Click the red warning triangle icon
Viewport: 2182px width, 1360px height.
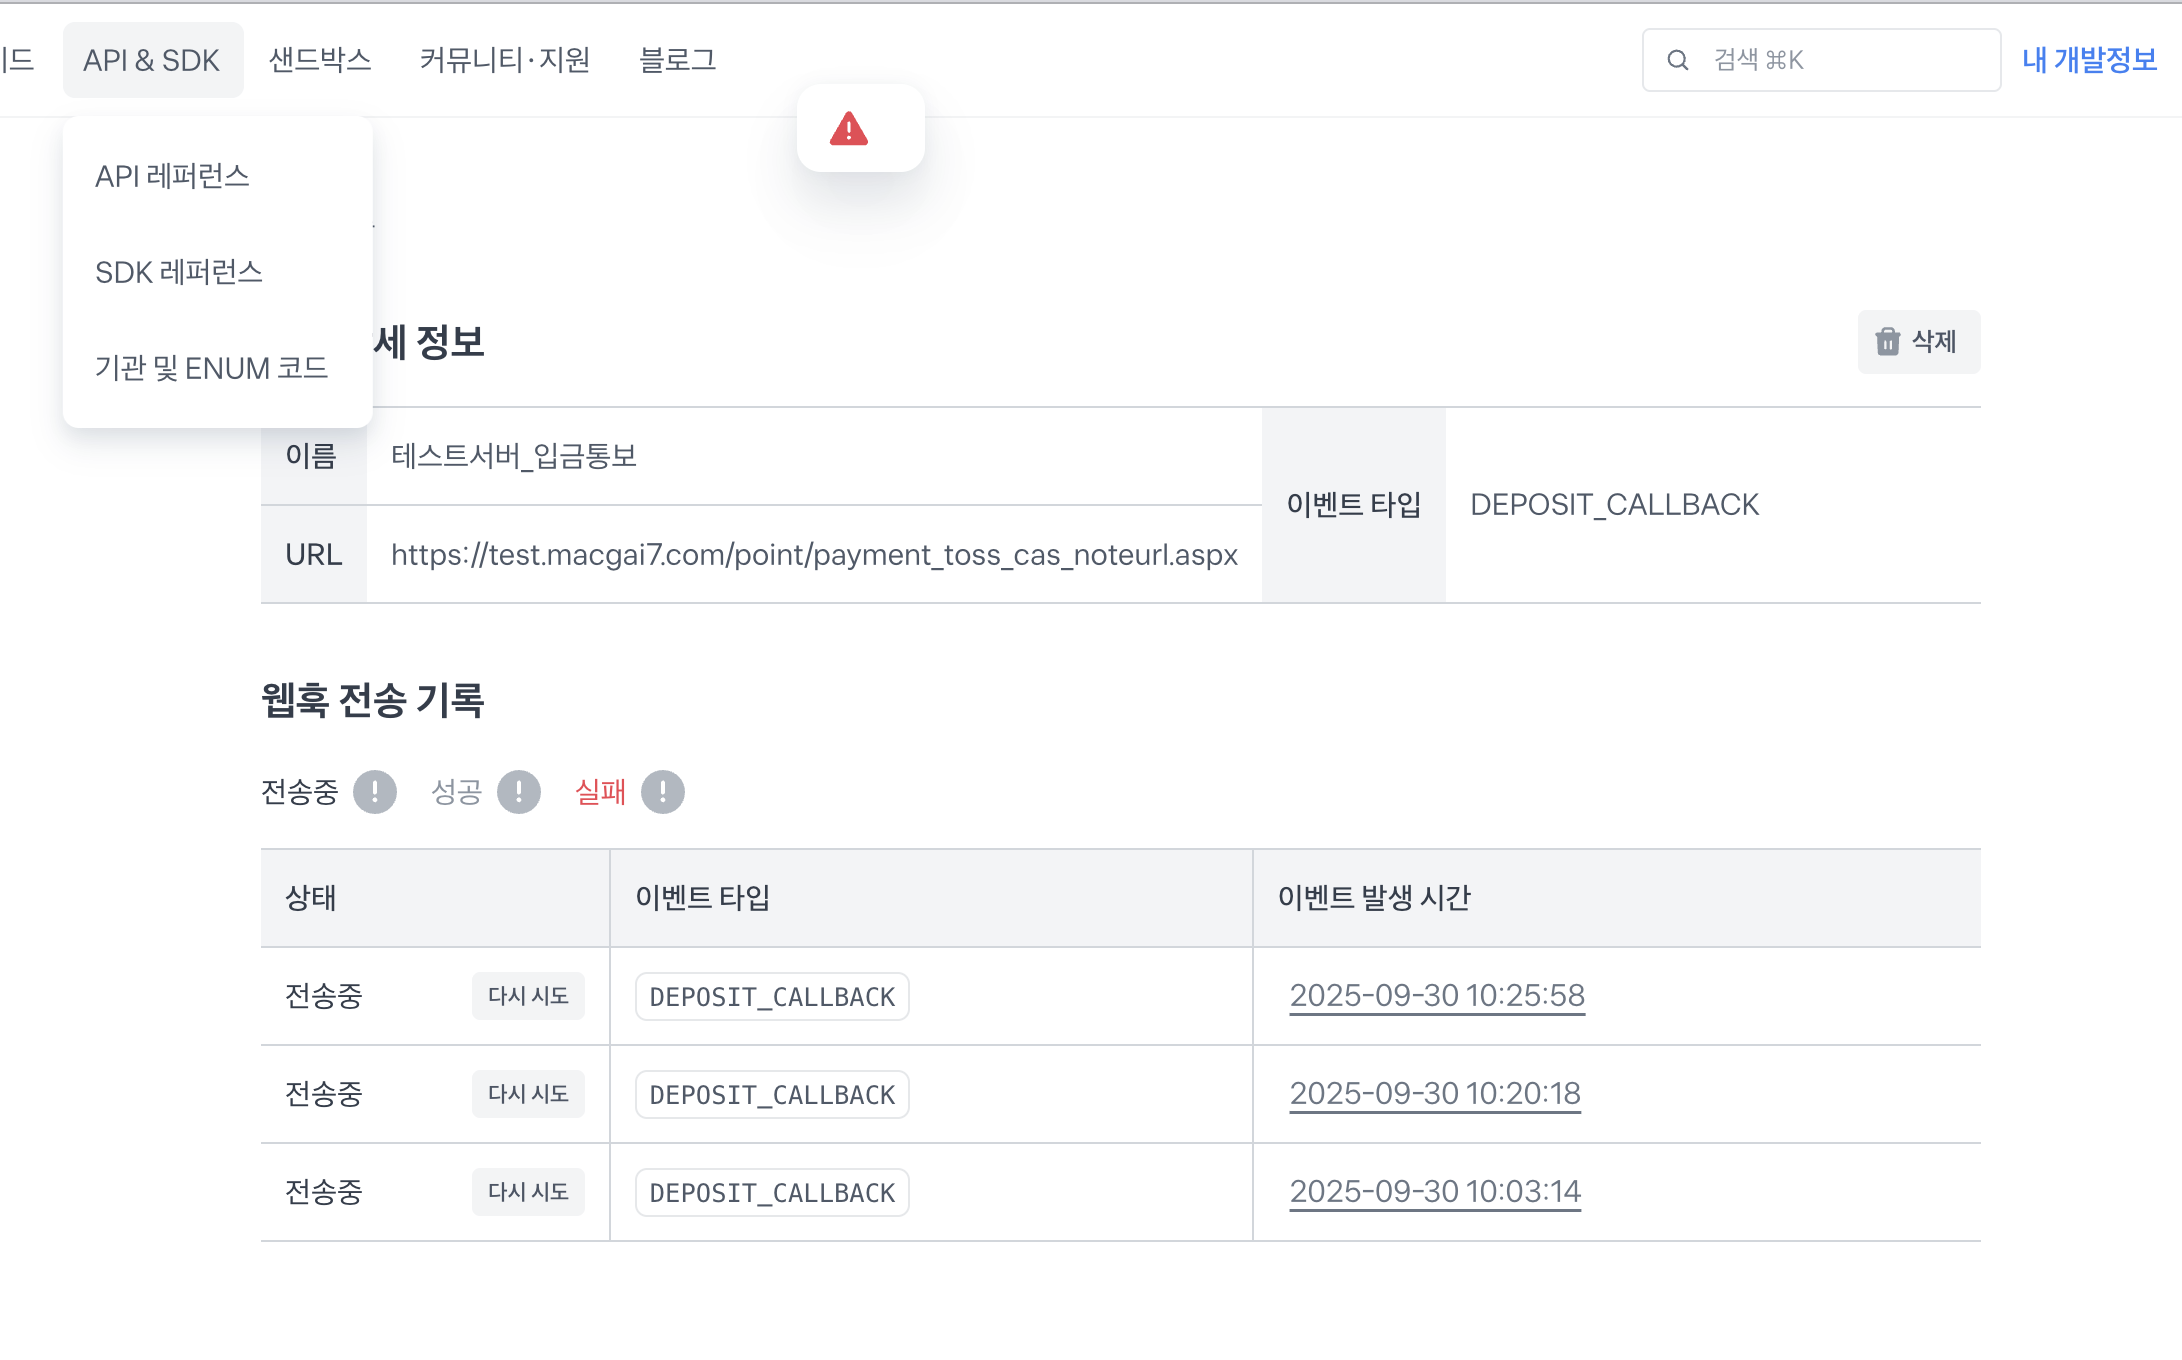point(849,129)
